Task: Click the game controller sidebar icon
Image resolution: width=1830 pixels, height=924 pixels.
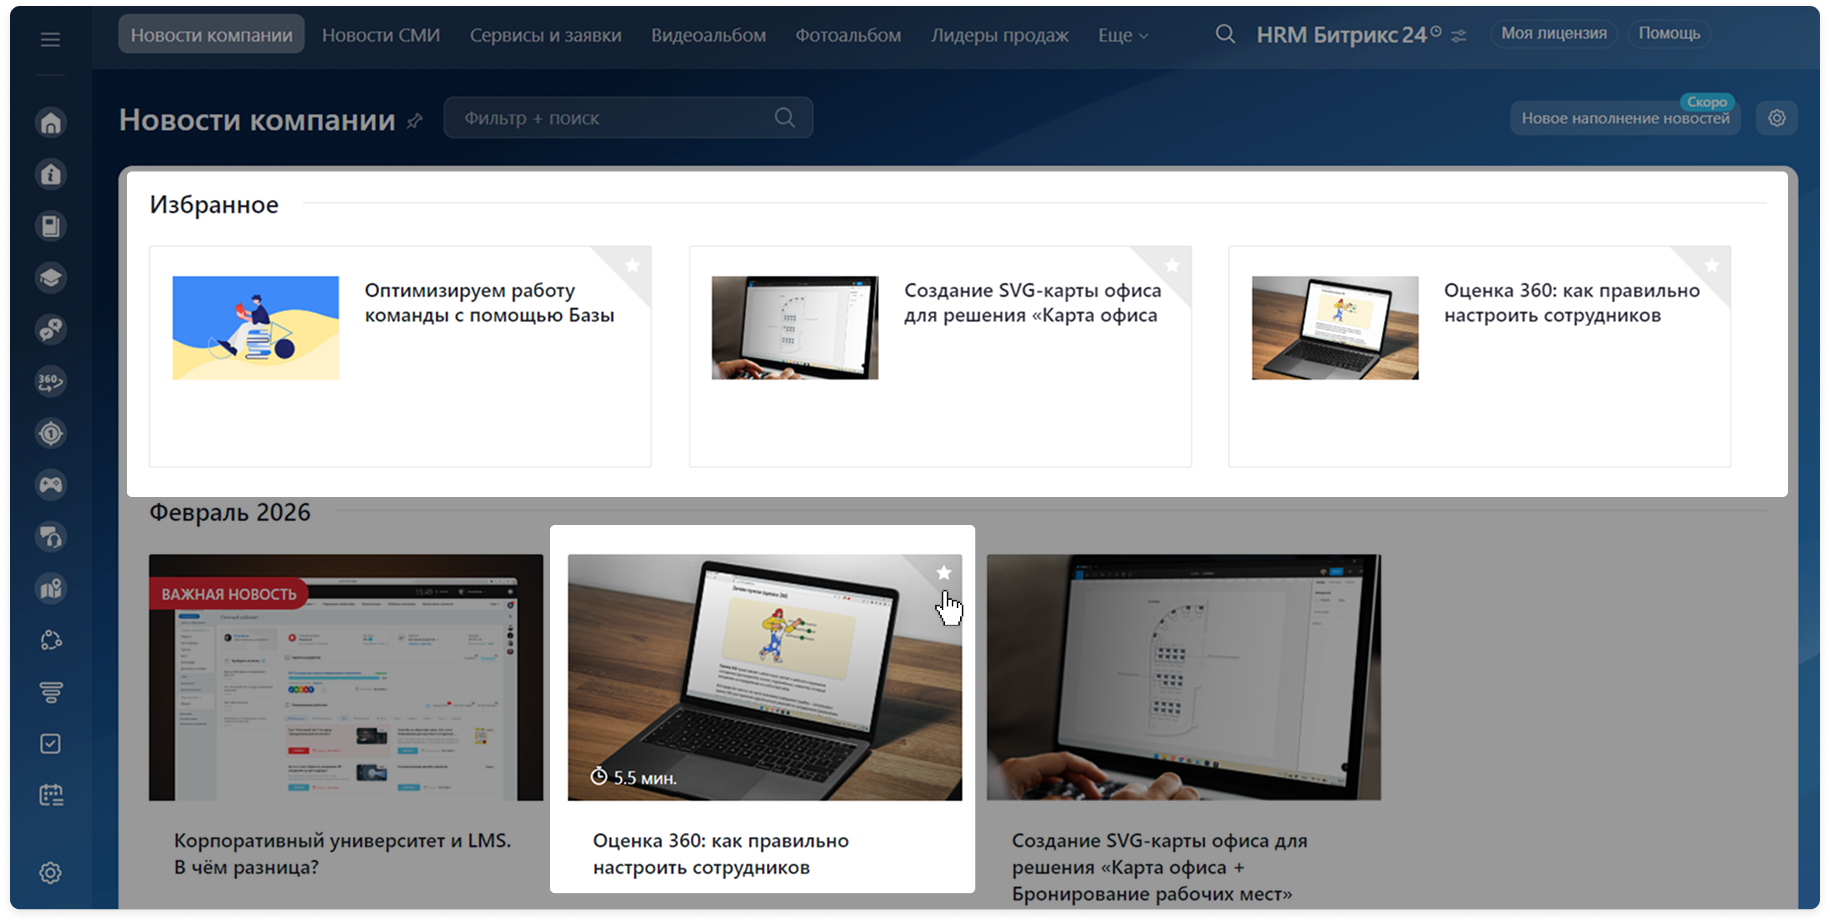Action: [x=51, y=485]
